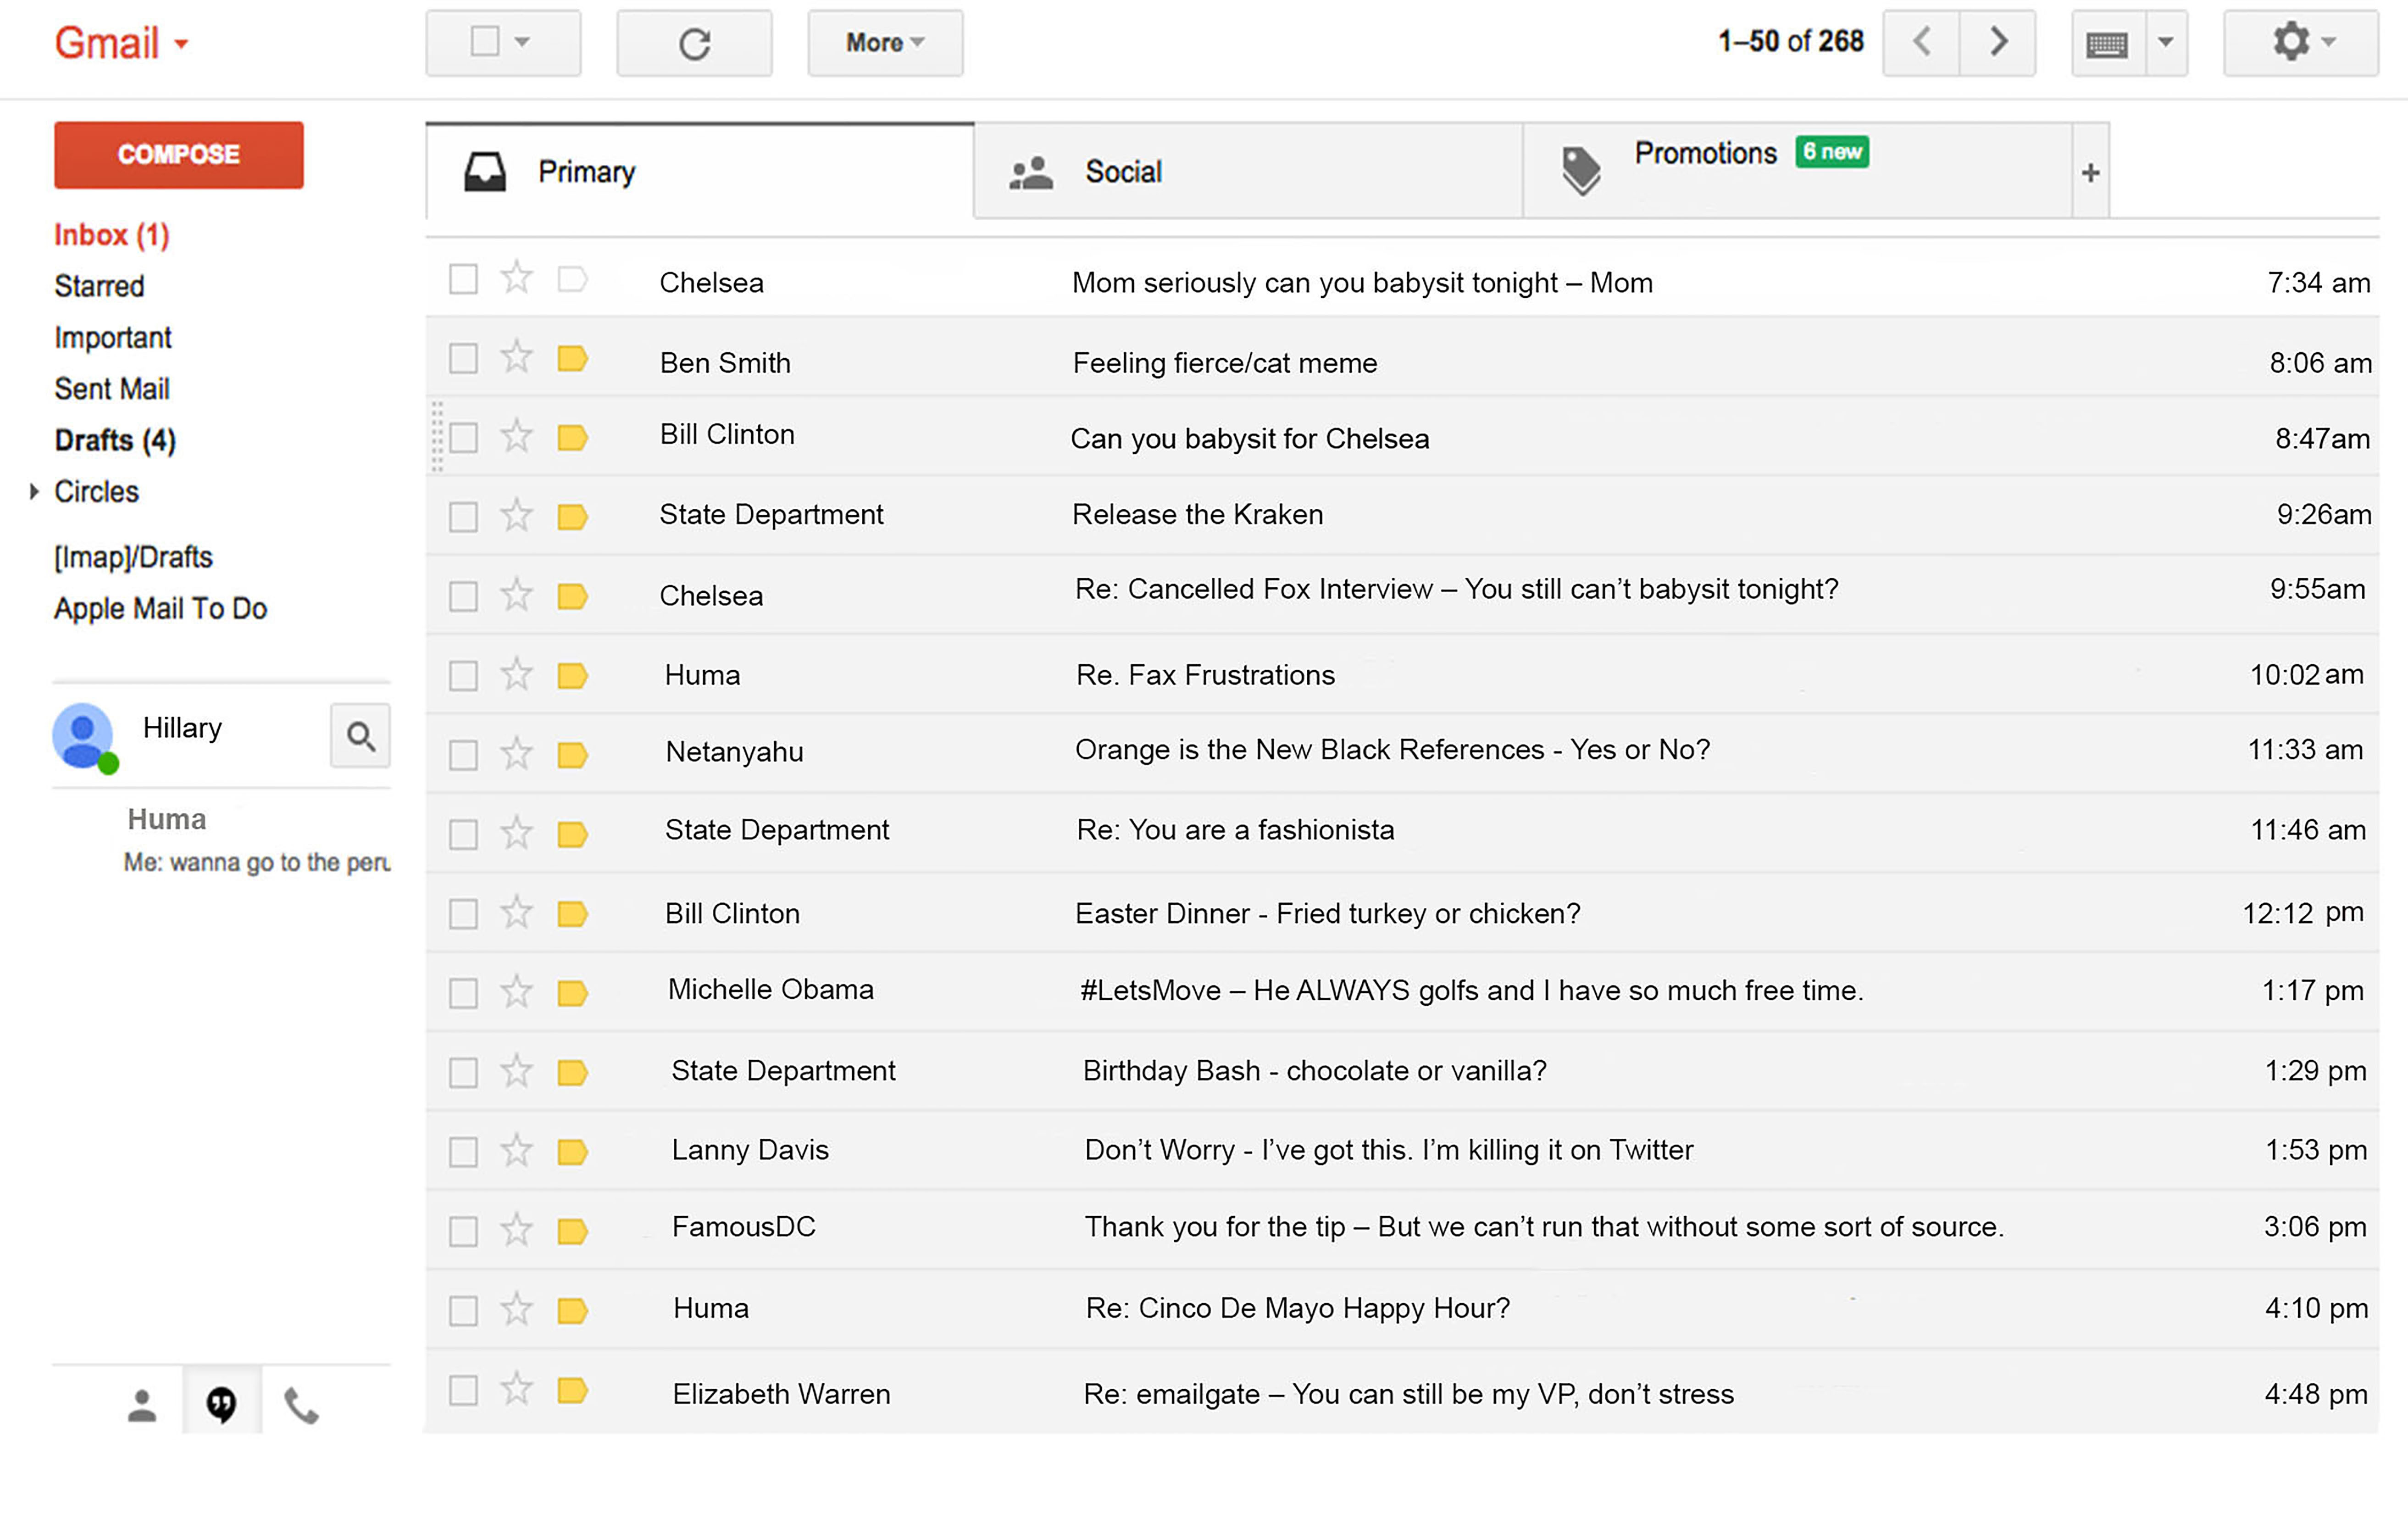Expand the Circles label in sidebar
The width and height of the screenshot is (2408, 1514).
[34, 491]
